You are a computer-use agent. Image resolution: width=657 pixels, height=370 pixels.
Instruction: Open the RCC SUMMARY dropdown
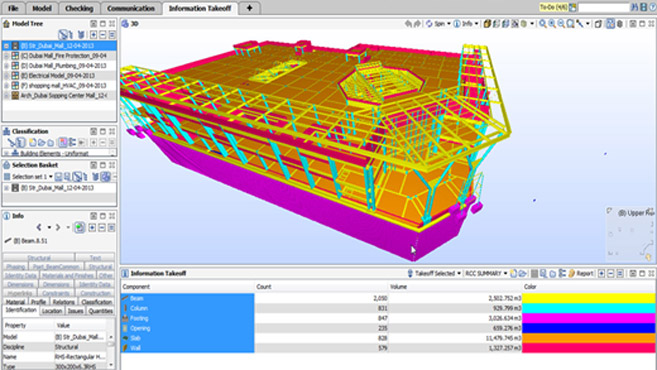(x=486, y=274)
